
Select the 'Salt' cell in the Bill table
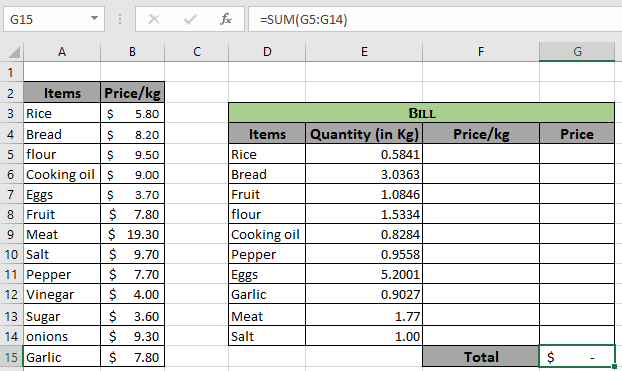pyautogui.click(x=267, y=336)
